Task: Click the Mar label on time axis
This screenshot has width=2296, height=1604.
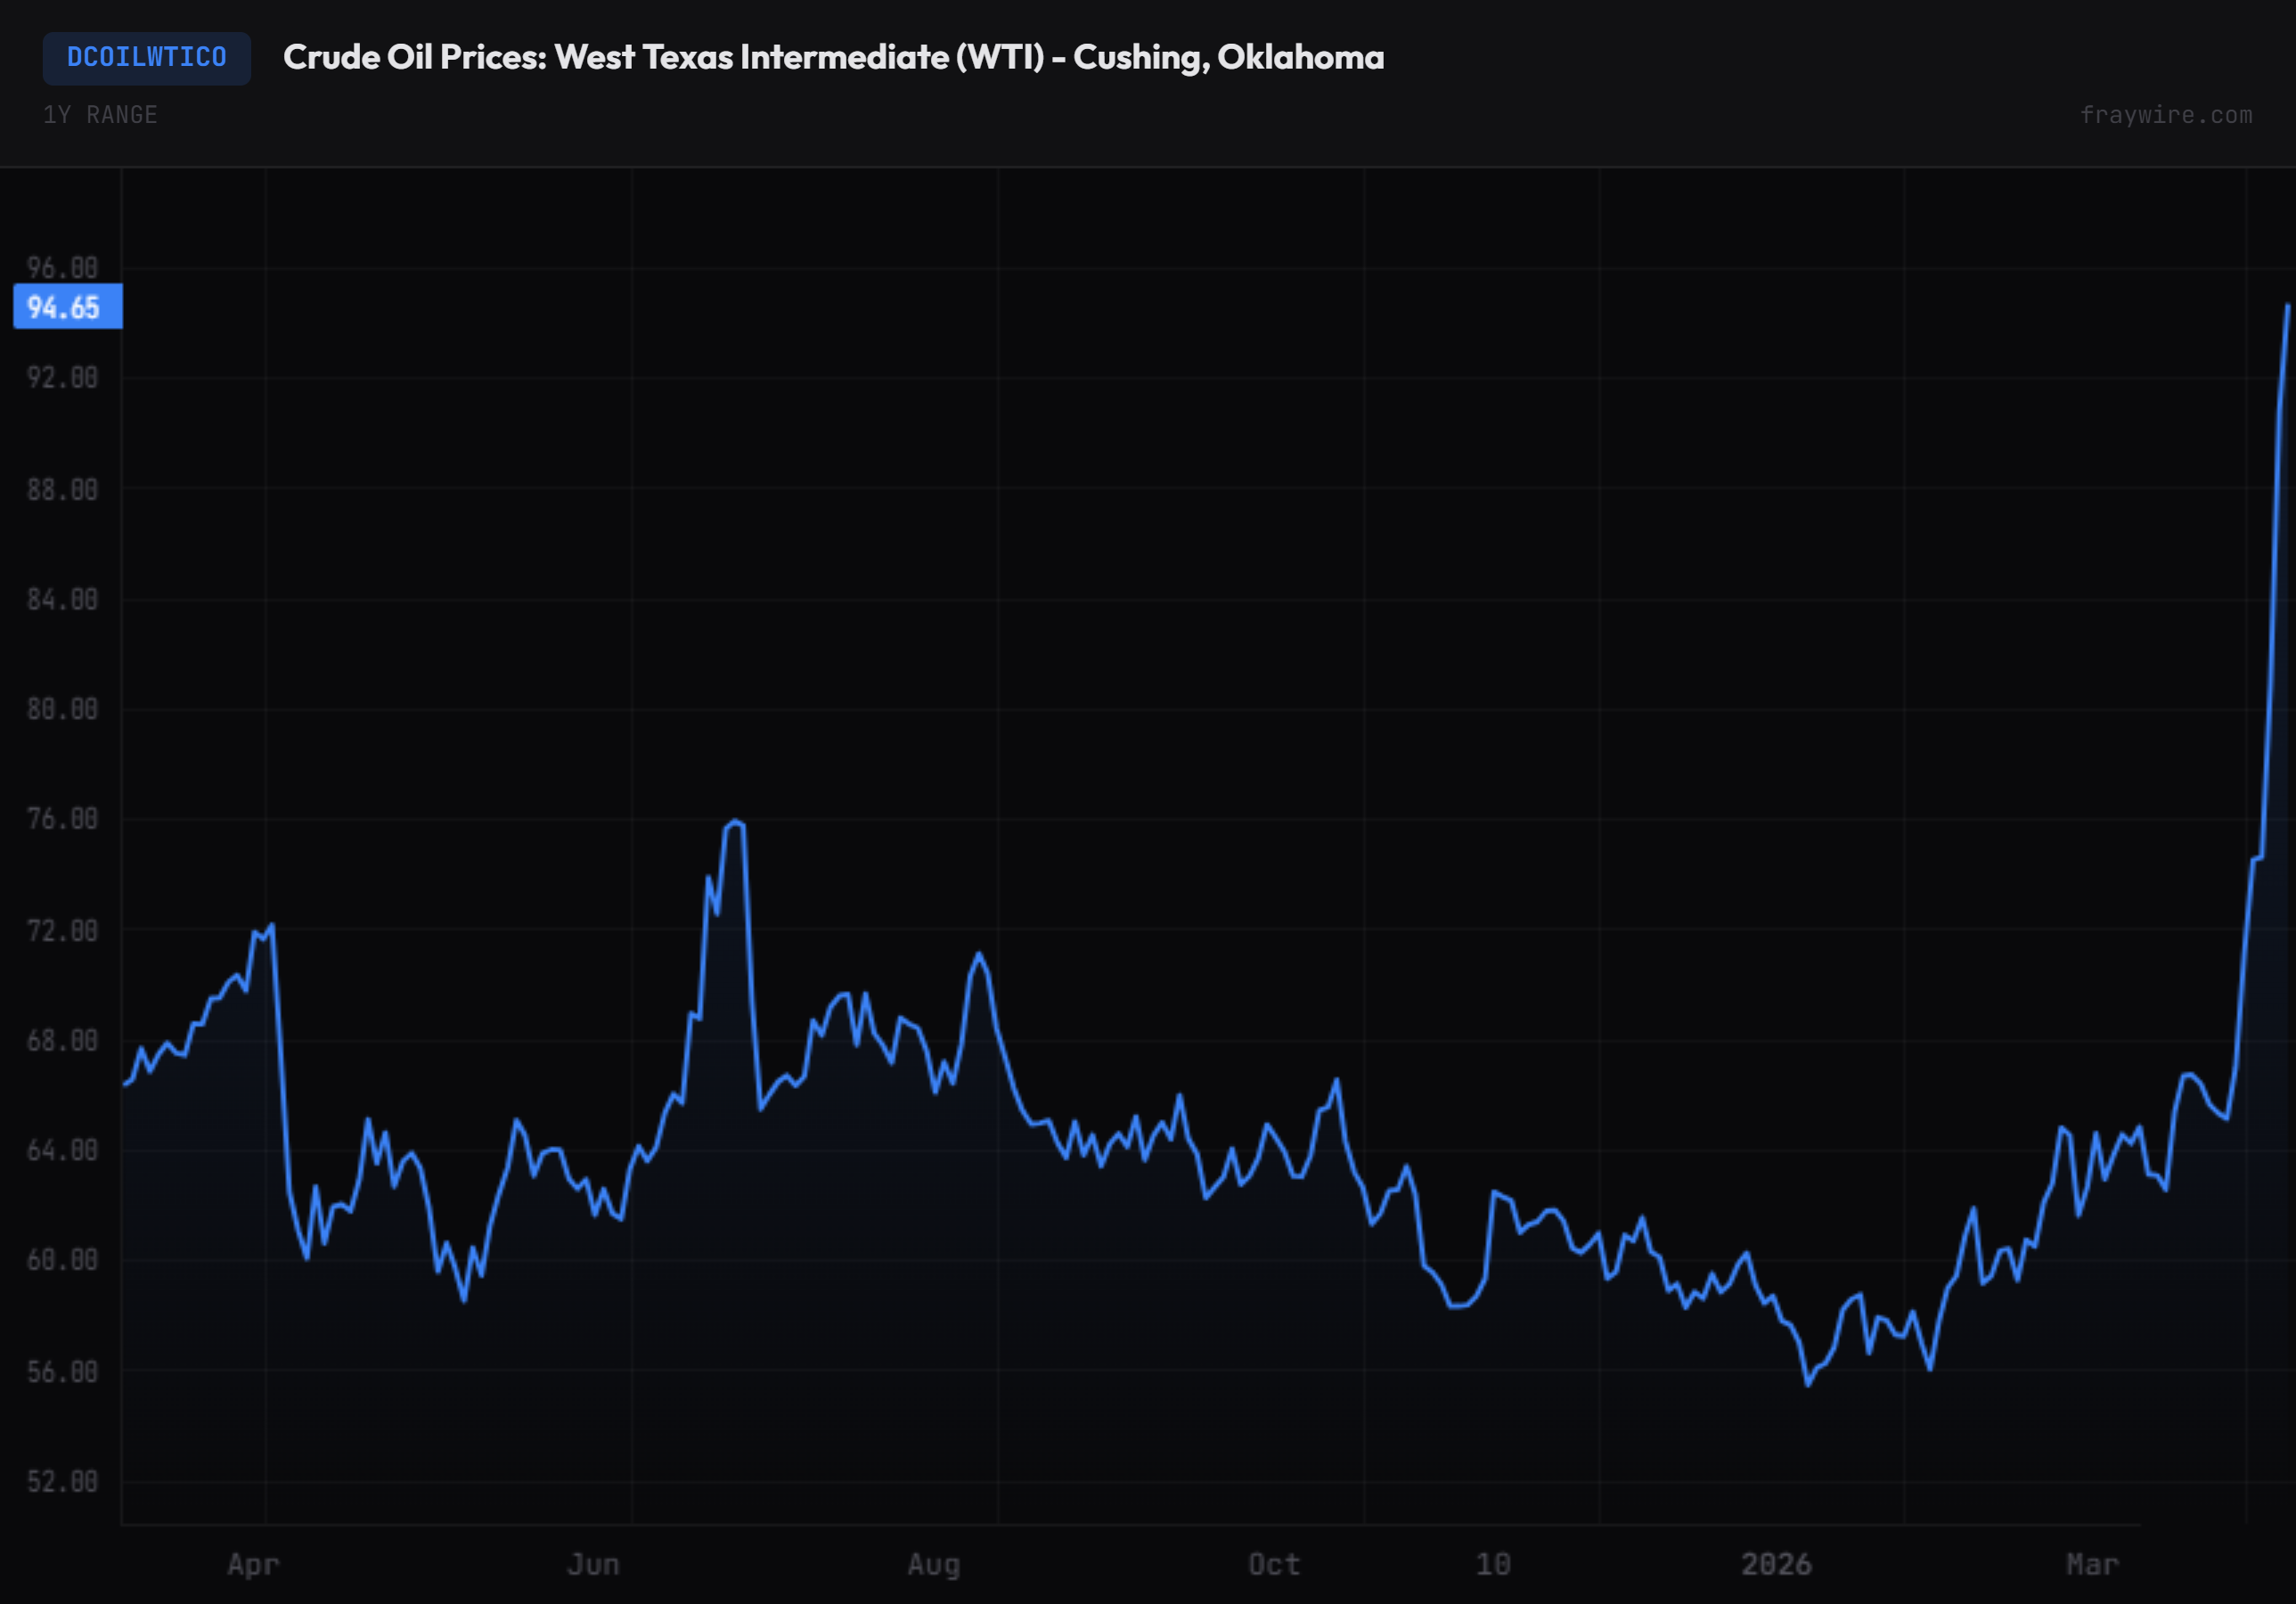Action: pyautogui.click(x=2092, y=1564)
